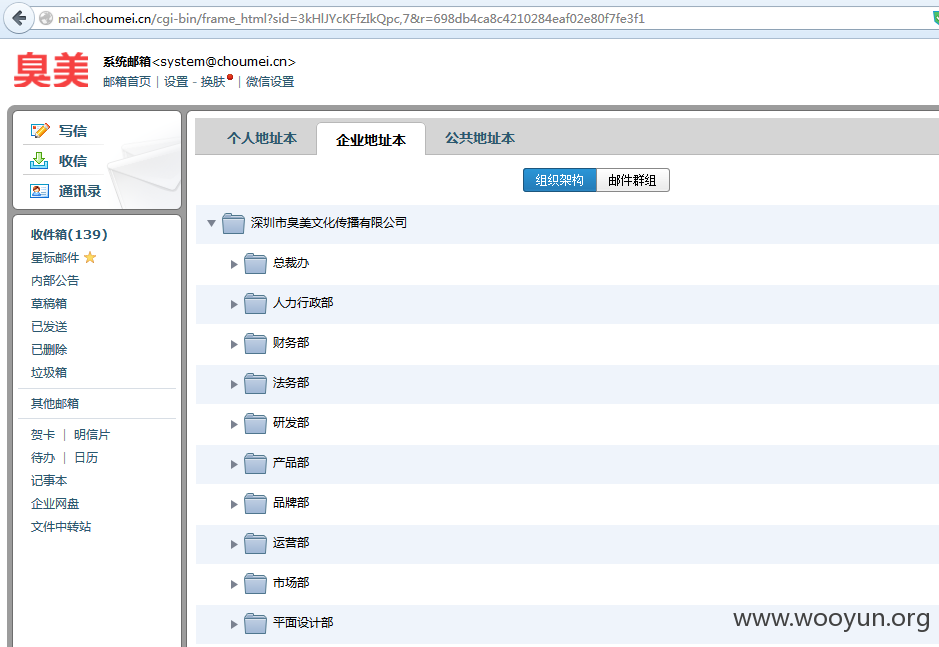Click the 法务部 folder icon

(x=255, y=384)
